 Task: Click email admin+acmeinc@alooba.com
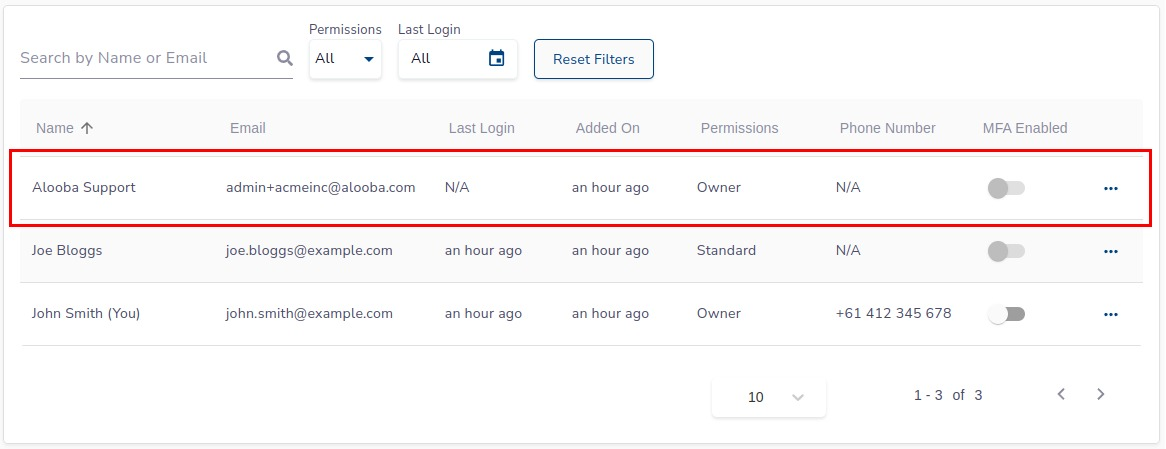click(321, 187)
